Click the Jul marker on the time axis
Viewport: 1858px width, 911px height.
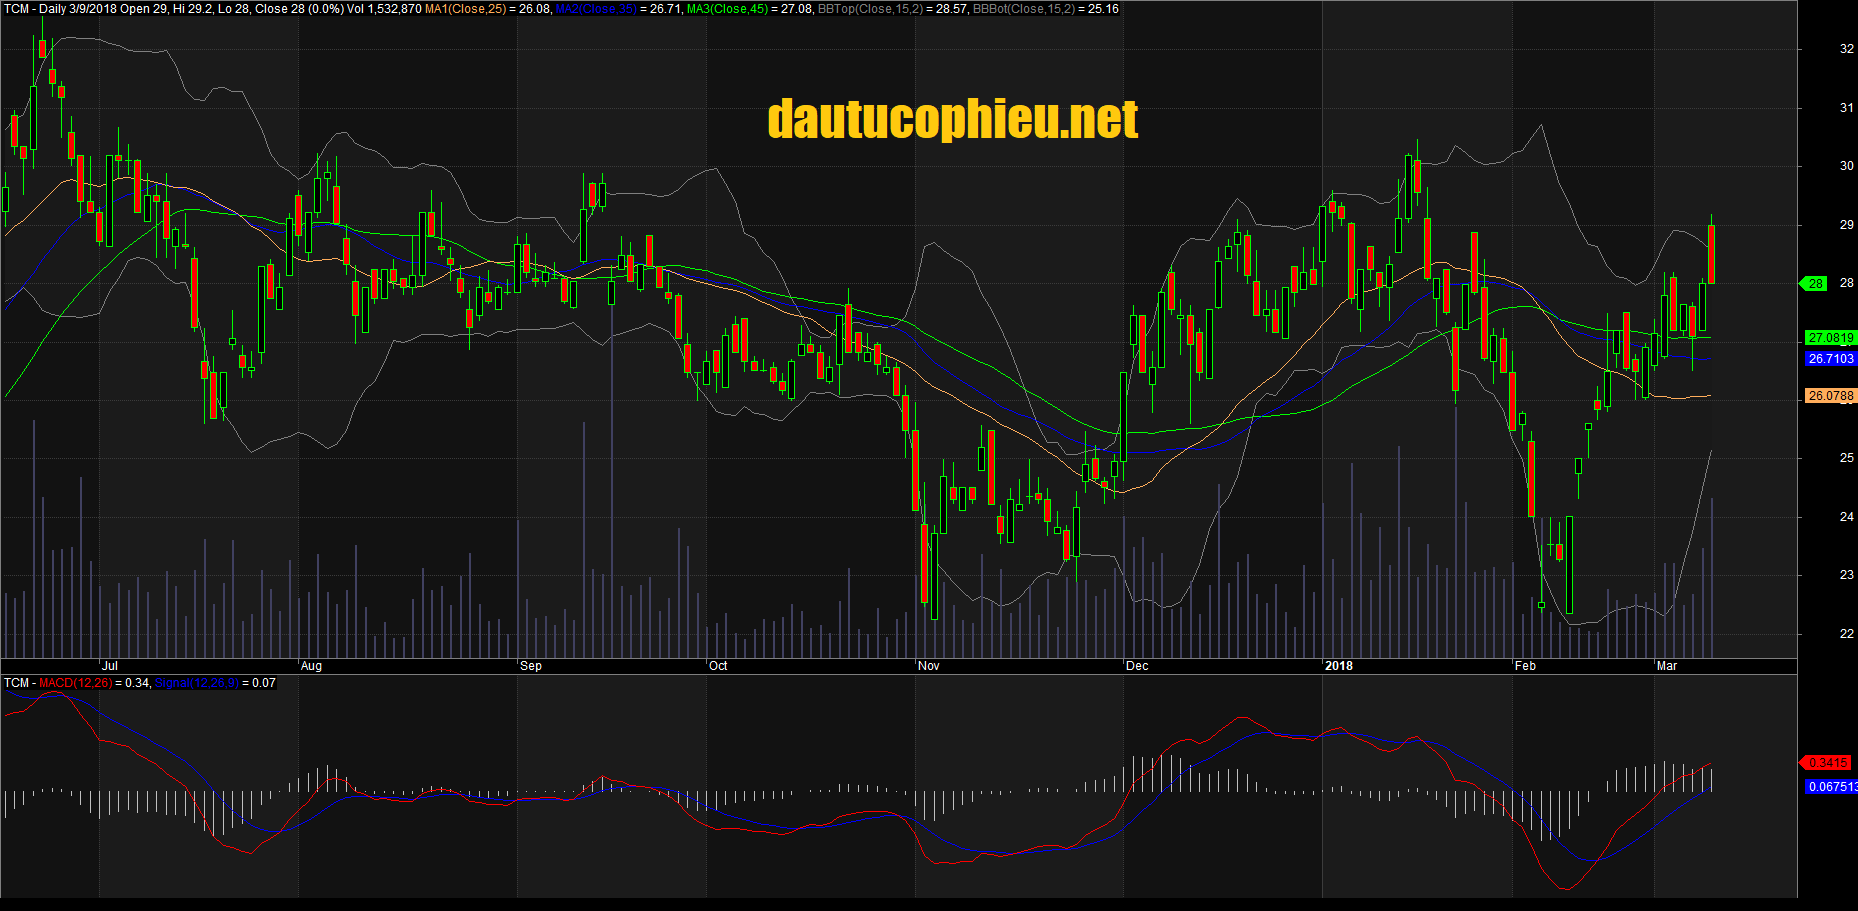click(x=110, y=666)
